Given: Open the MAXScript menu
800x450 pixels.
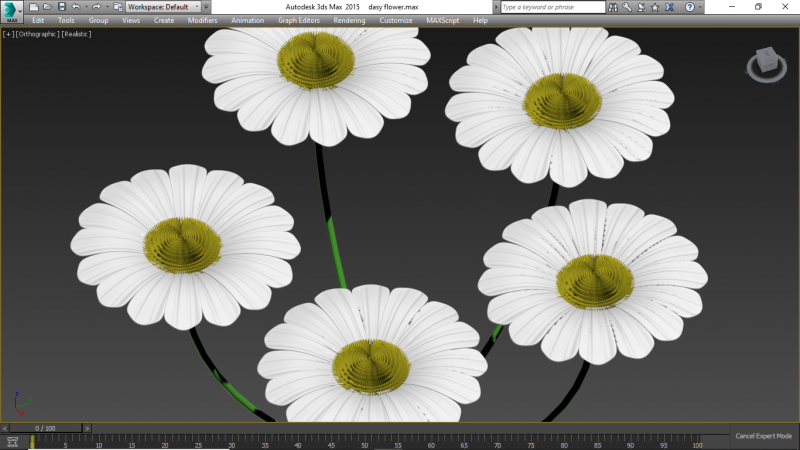Looking at the screenshot, I should click(x=442, y=20).
